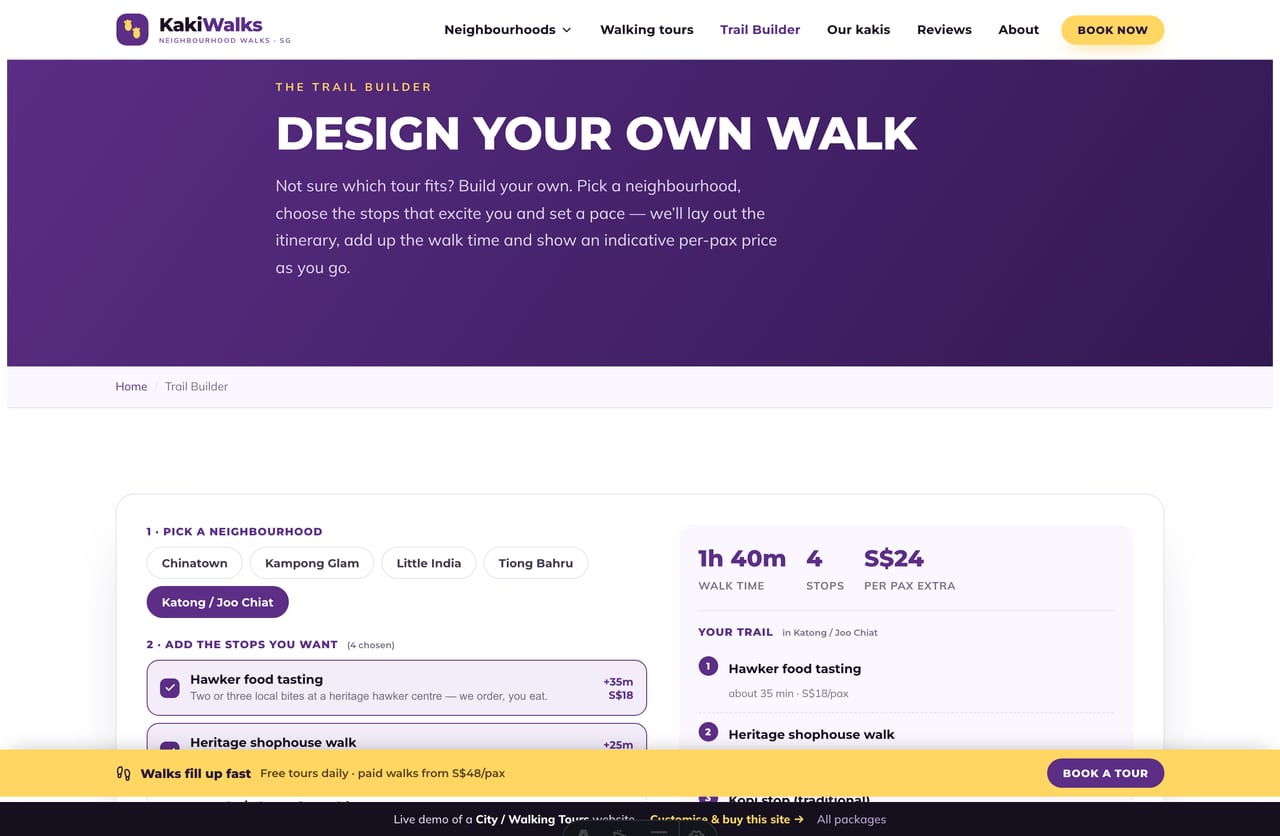The image size is (1280, 836).
Task: Open the All packages link
Action: click(851, 819)
